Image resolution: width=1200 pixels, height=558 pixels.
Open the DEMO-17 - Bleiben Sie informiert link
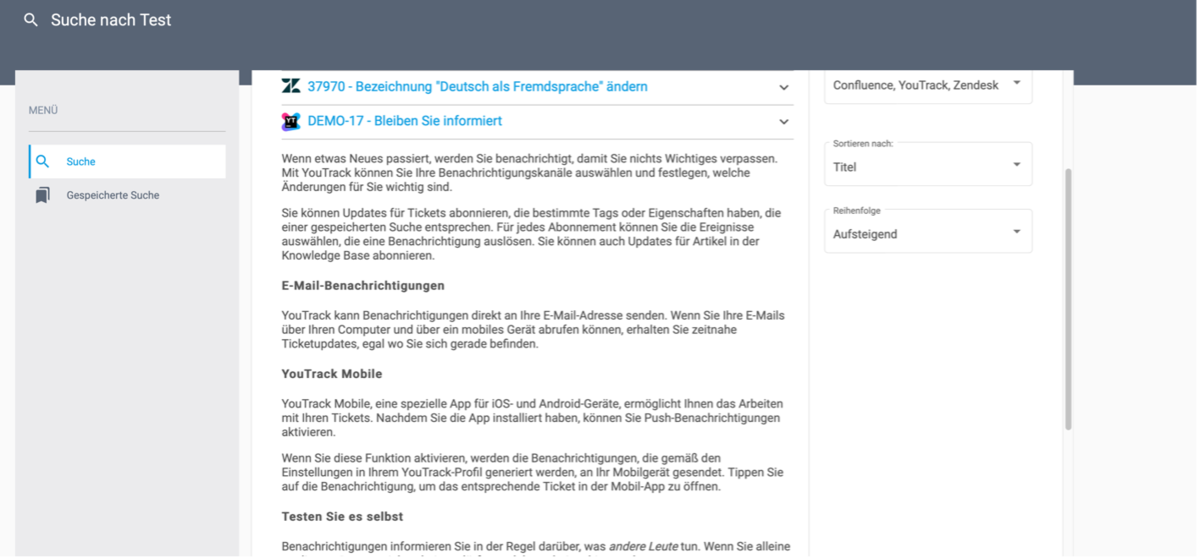(x=405, y=121)
